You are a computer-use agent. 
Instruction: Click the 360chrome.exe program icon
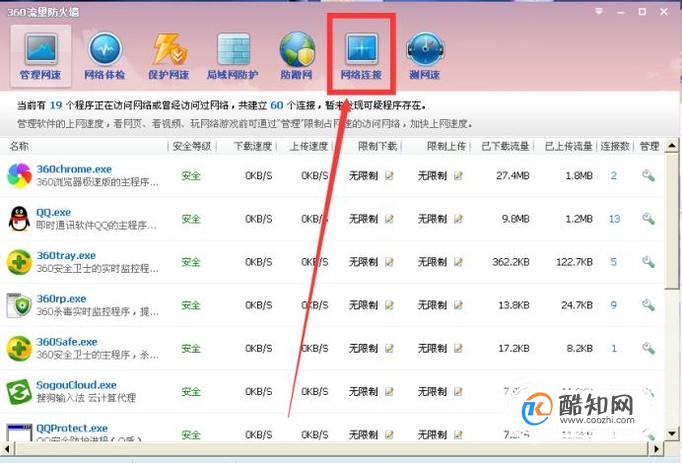coord(19,176)
